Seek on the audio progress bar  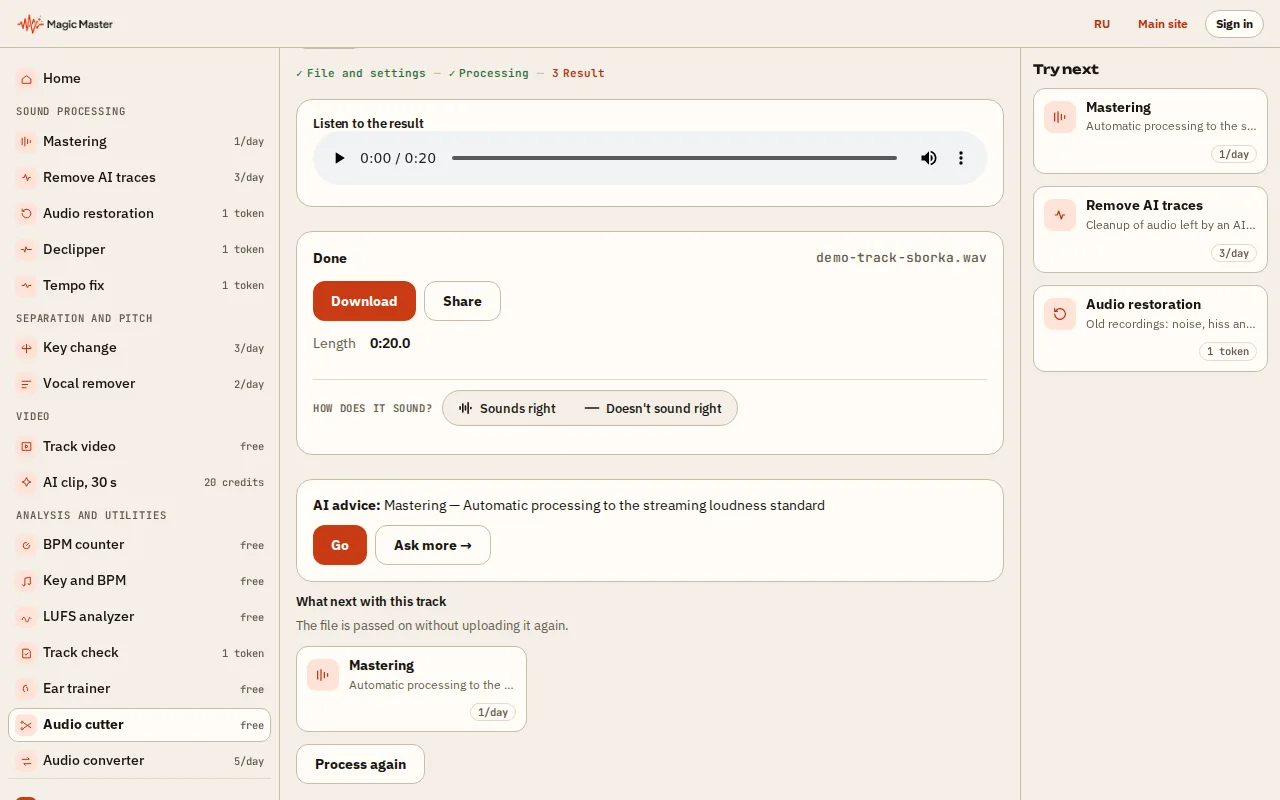[x=674, y=158]
